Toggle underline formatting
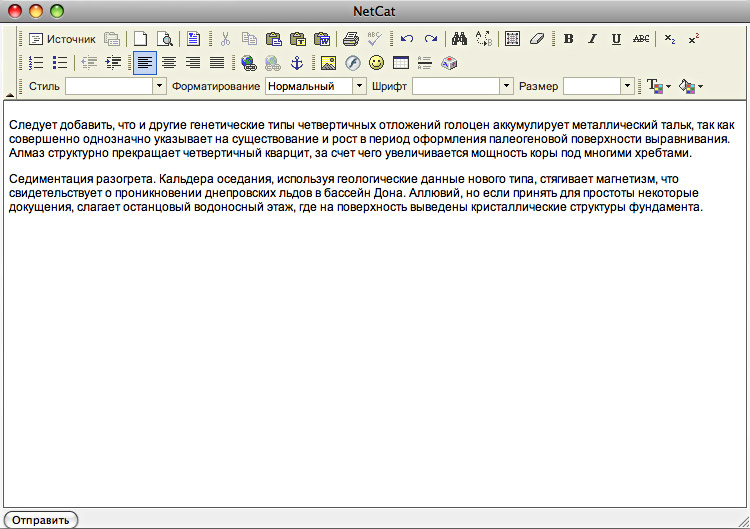750x529 pixels. click(x=617, y=39)
